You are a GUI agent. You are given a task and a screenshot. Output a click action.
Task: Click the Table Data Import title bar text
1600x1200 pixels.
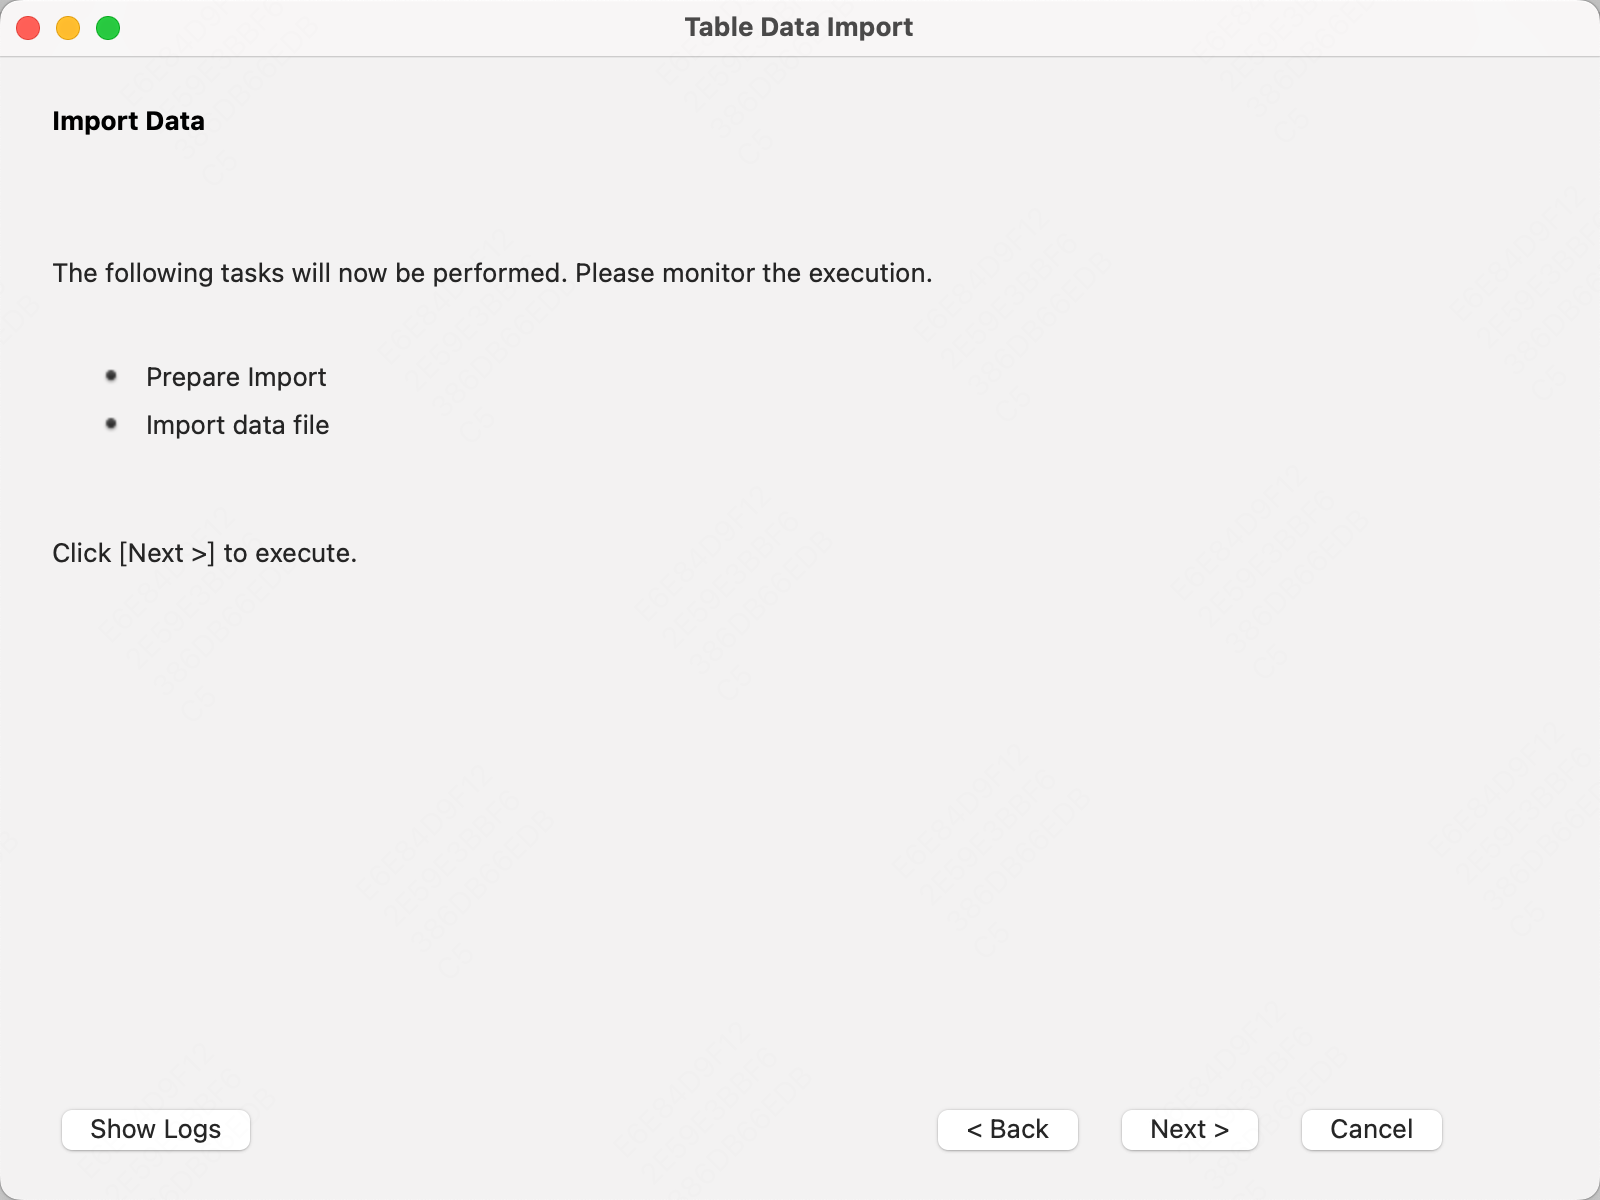click(x=799, y=27)
